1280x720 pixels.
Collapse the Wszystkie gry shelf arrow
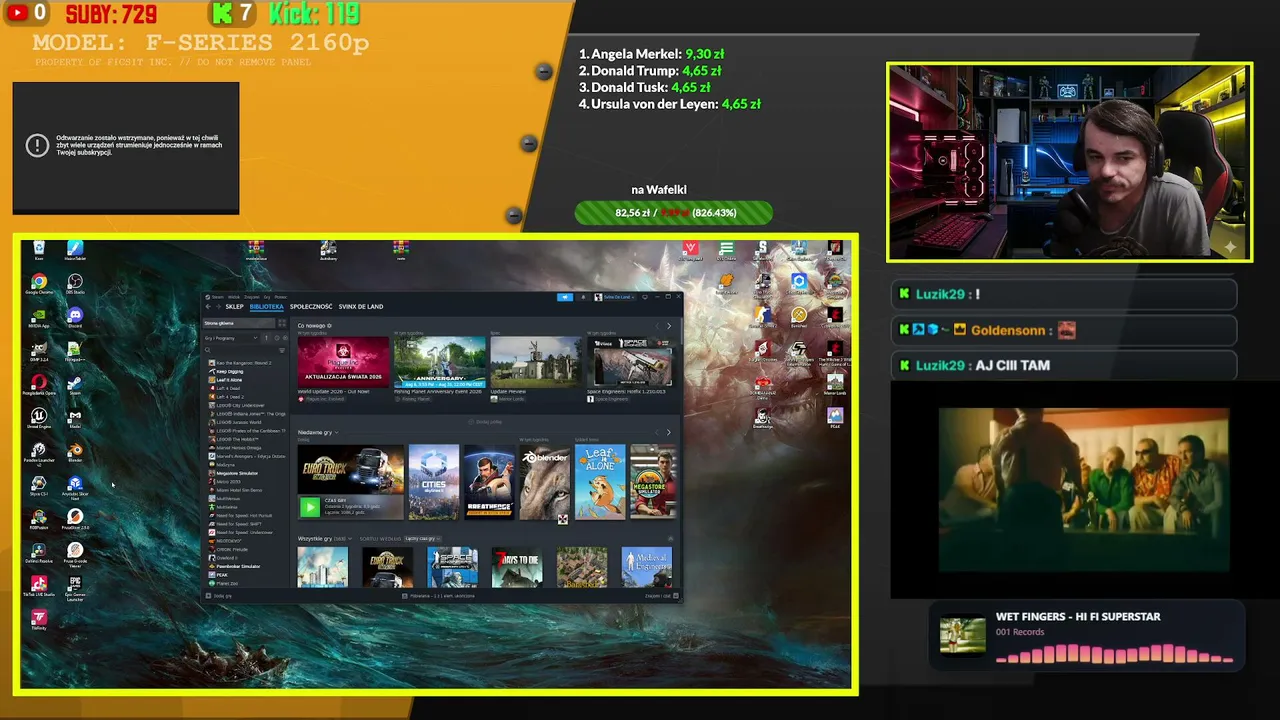(669, 539)
